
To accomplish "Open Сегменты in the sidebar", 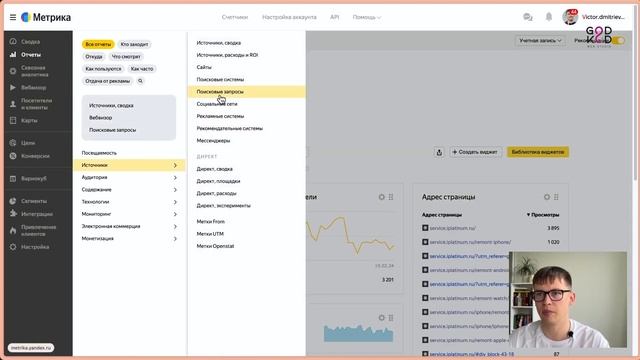I will pos(33,201).
